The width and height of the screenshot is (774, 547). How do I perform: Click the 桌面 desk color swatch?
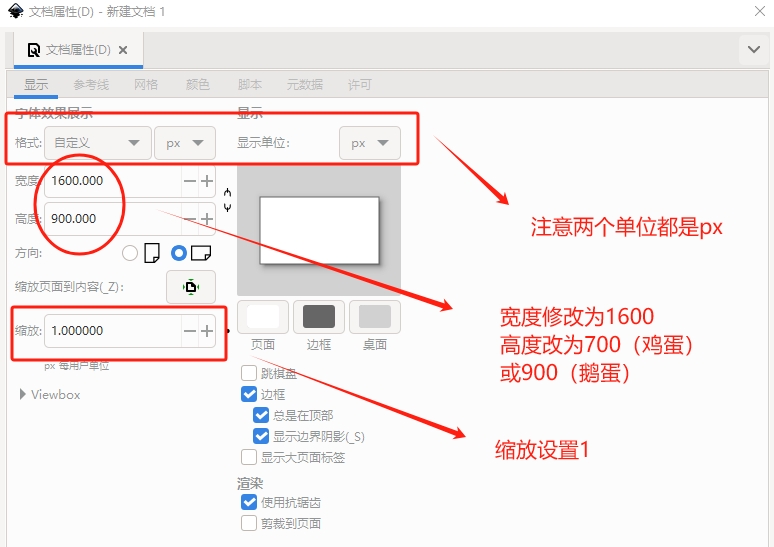click(x=375, y=317)
